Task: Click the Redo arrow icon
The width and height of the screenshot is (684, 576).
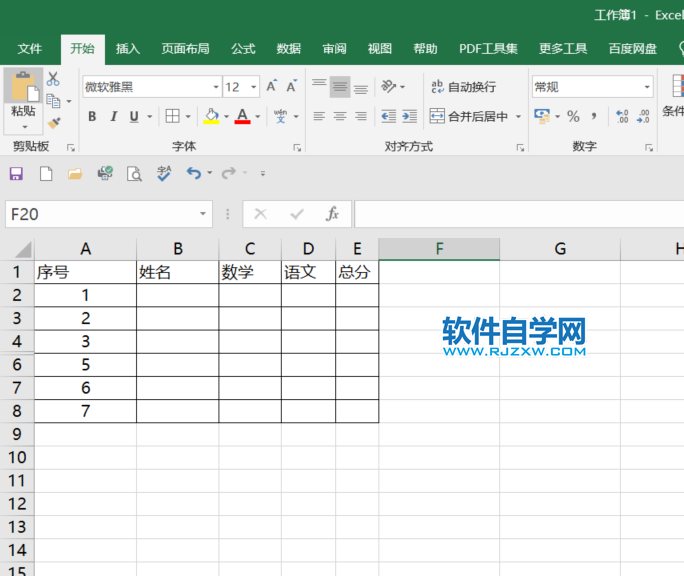Action: pyautogui.click(x=229, y=173)
